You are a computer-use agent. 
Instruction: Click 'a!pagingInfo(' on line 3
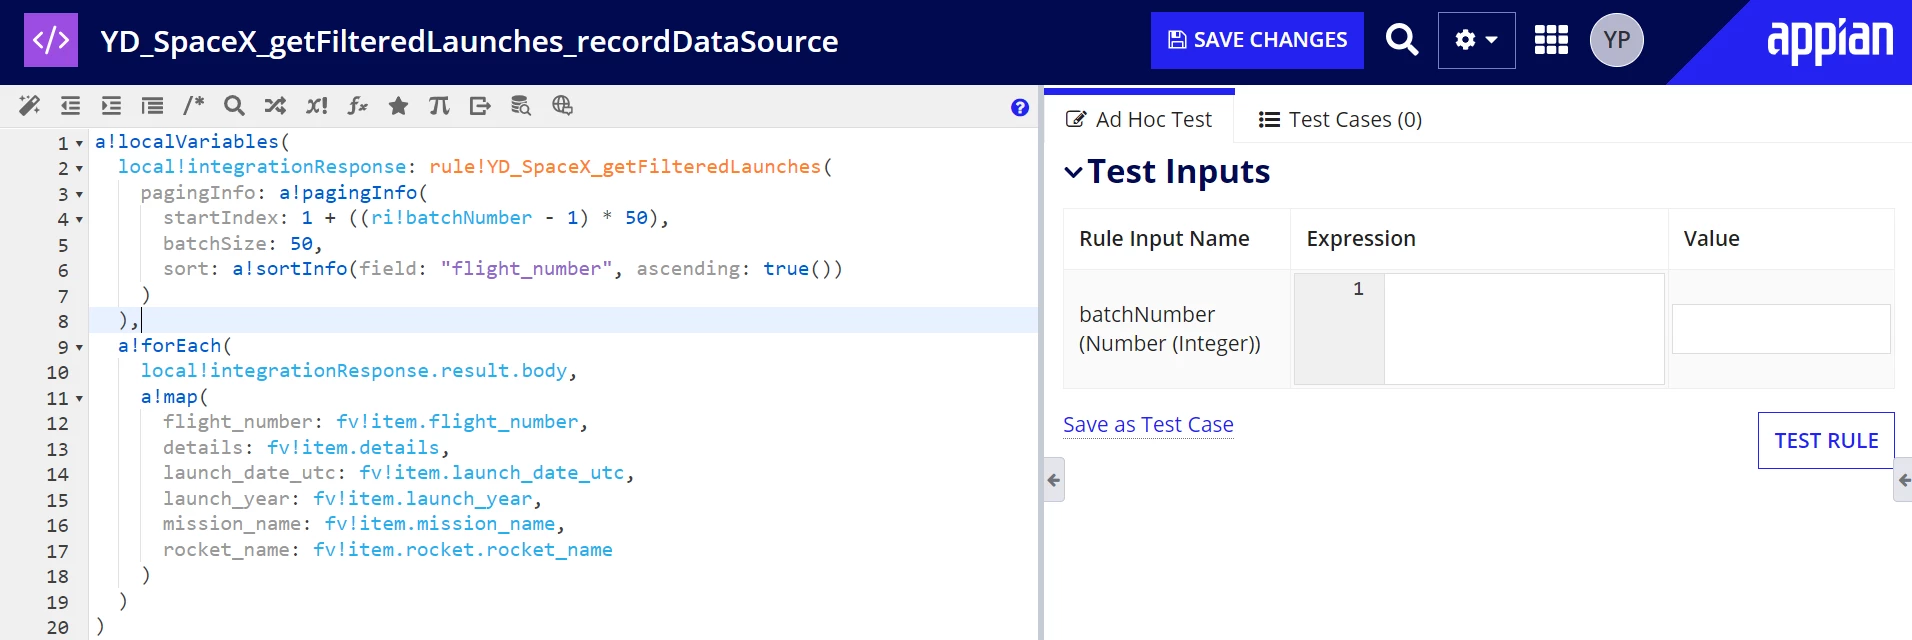(354, 193)
